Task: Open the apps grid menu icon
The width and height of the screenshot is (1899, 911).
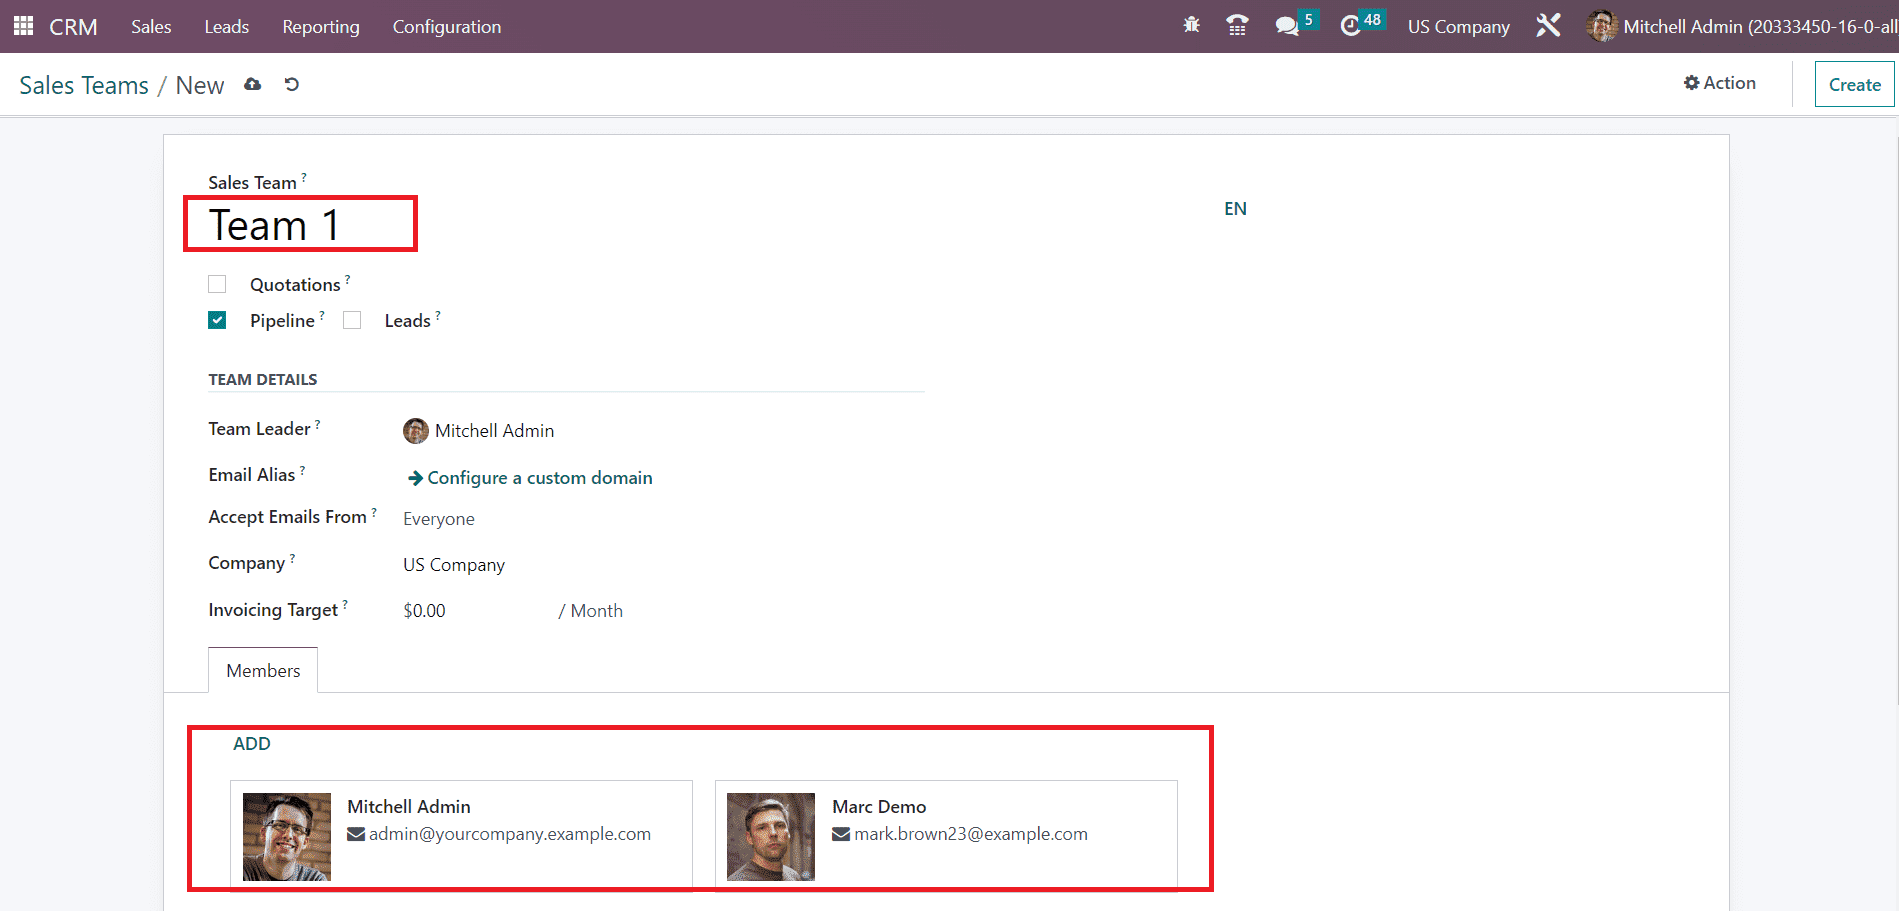Action: pos(23,26)
